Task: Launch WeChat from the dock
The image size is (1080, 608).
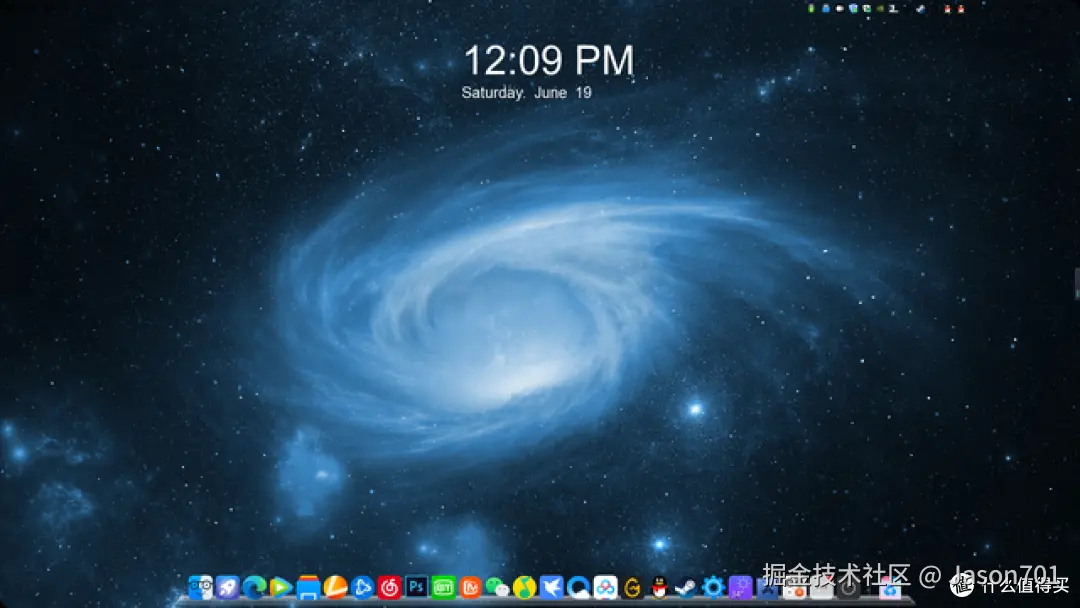Action: pos(497,587)
